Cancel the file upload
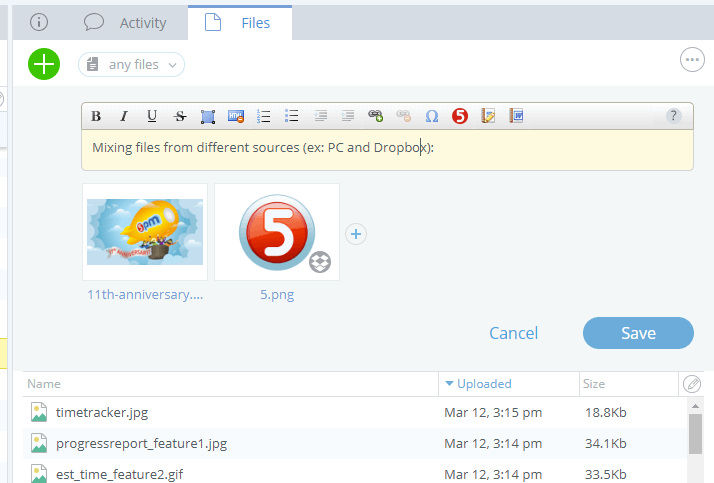Image resolution: width=714 pixels, height=483 pixels. pos(513,333)
